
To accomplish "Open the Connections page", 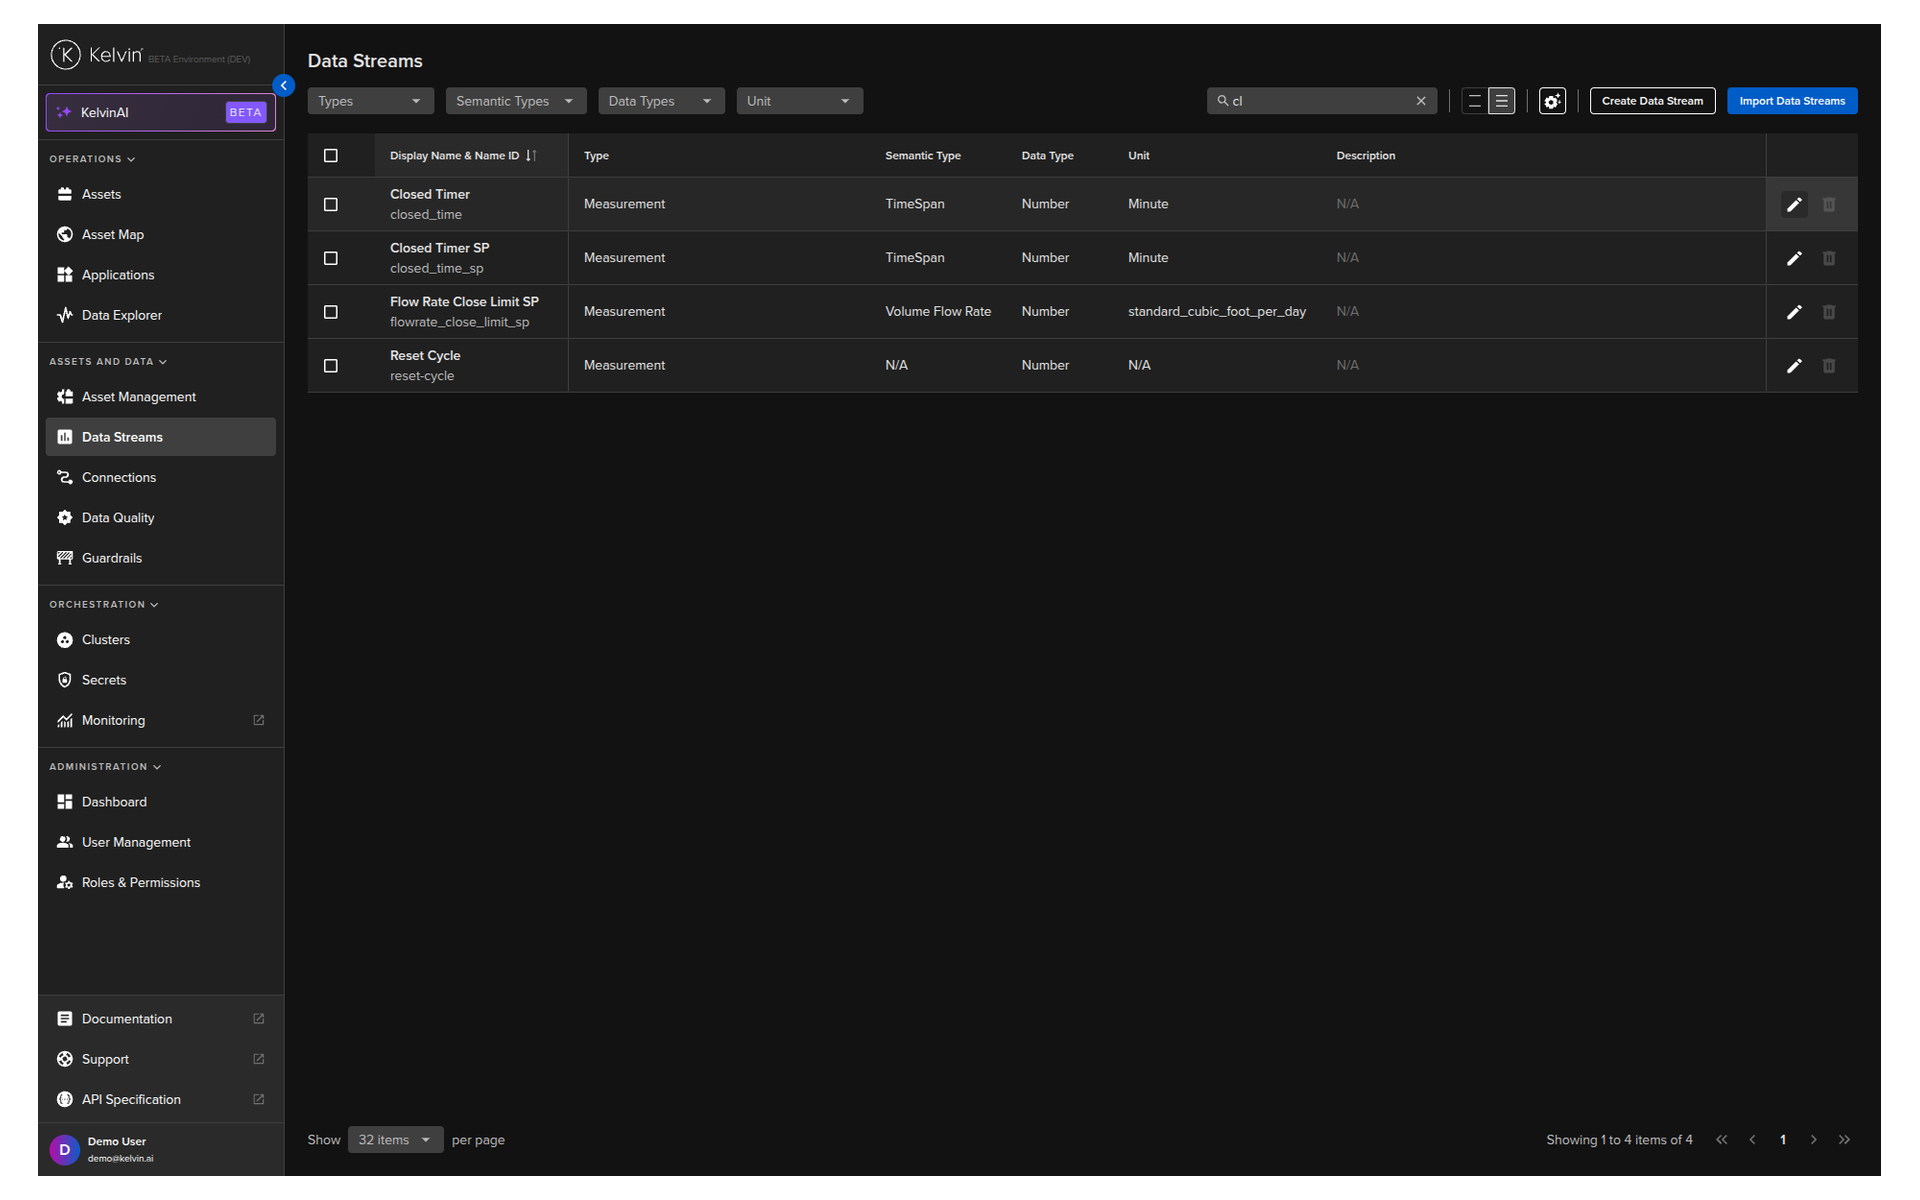I will coord(119,477).
